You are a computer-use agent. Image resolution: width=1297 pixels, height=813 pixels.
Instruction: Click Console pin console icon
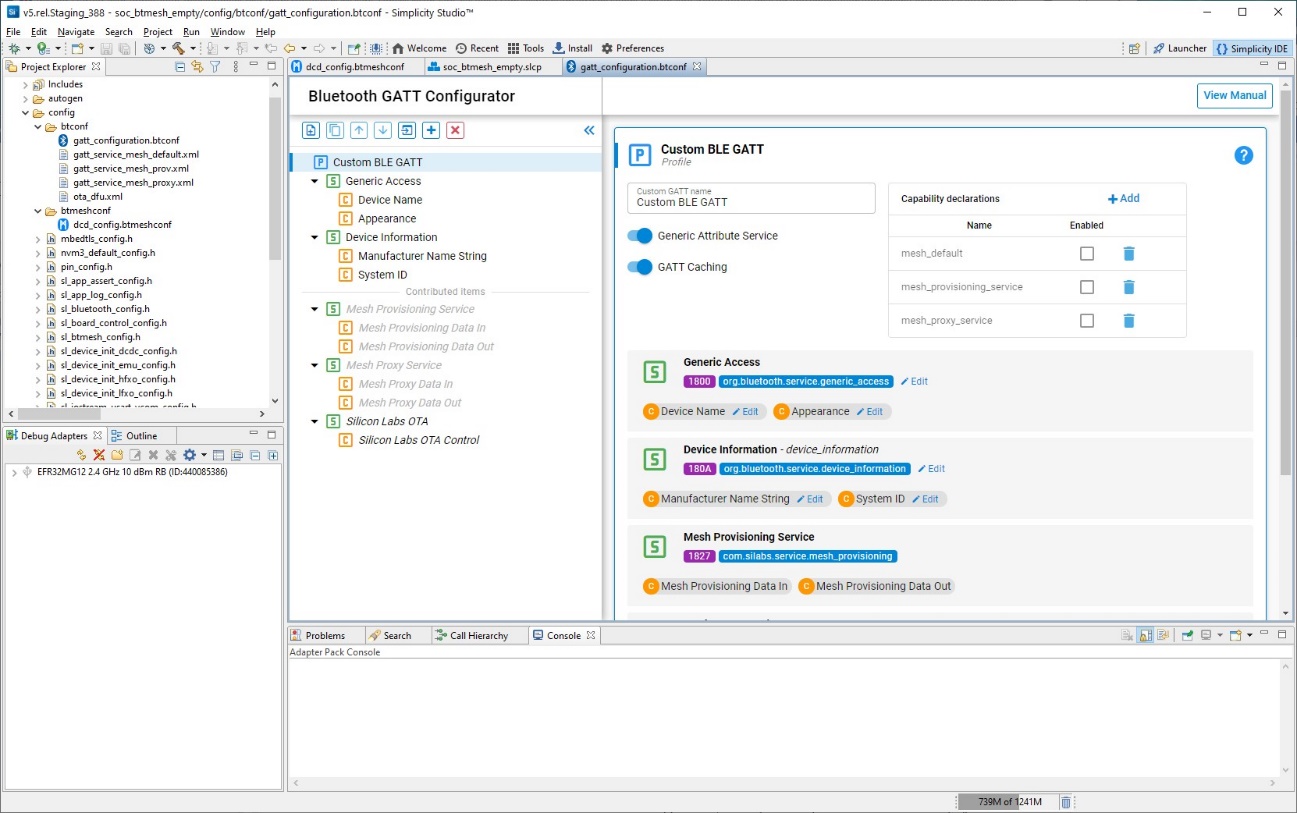pos(1187,635)
